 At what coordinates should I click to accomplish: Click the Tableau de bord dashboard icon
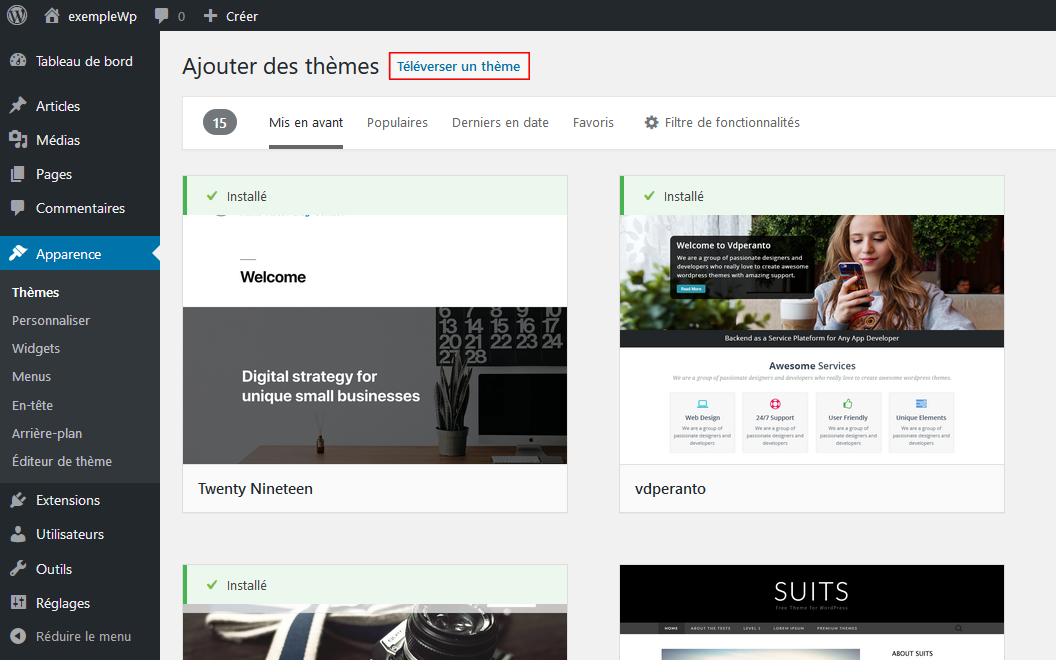[x=18, y=61]
